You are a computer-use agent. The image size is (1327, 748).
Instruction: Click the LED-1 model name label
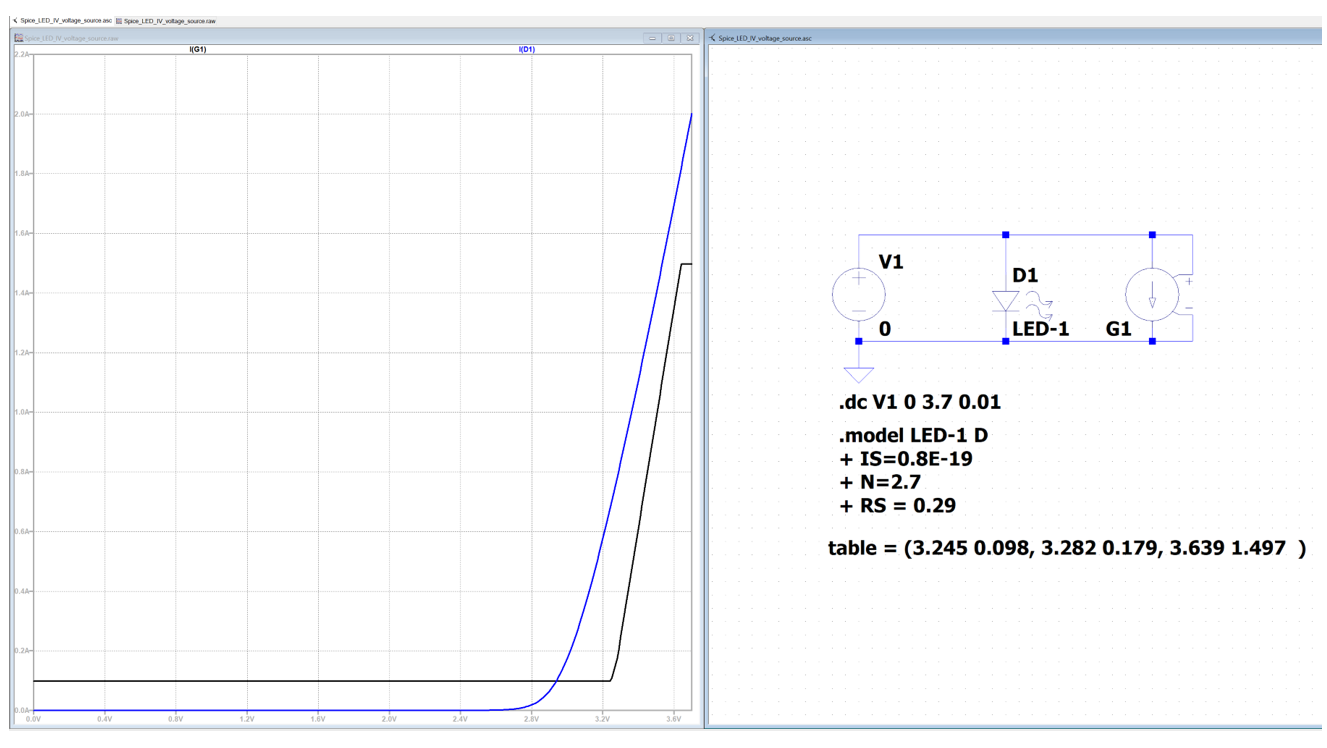pos(1040,328)
